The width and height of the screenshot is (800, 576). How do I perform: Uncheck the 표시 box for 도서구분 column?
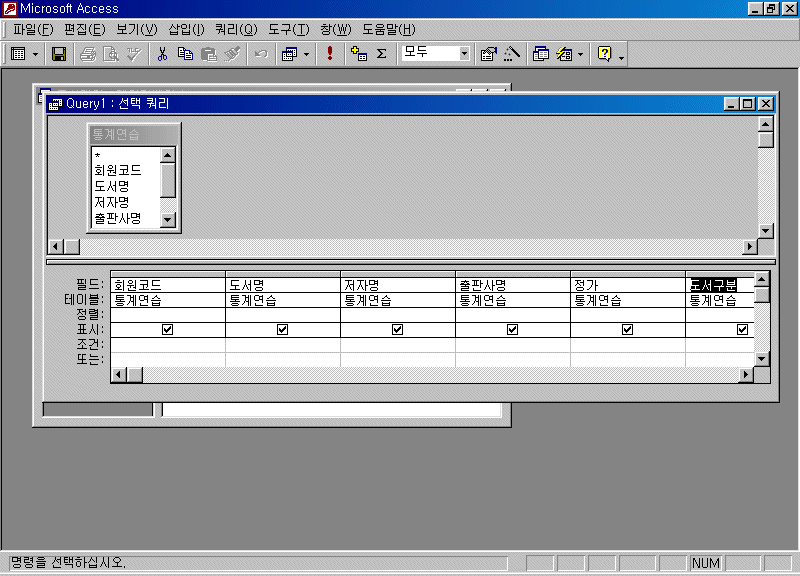[x=742, y=330]
